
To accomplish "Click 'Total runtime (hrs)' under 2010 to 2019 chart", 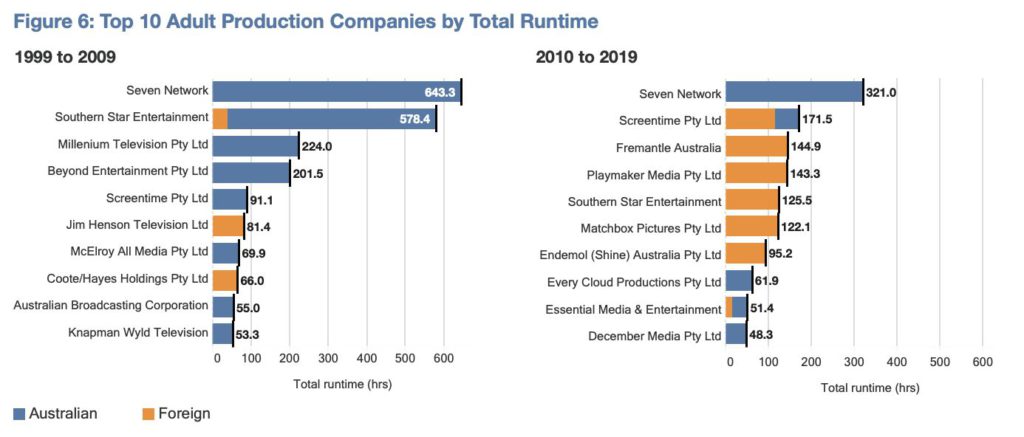I will [869, 388].
